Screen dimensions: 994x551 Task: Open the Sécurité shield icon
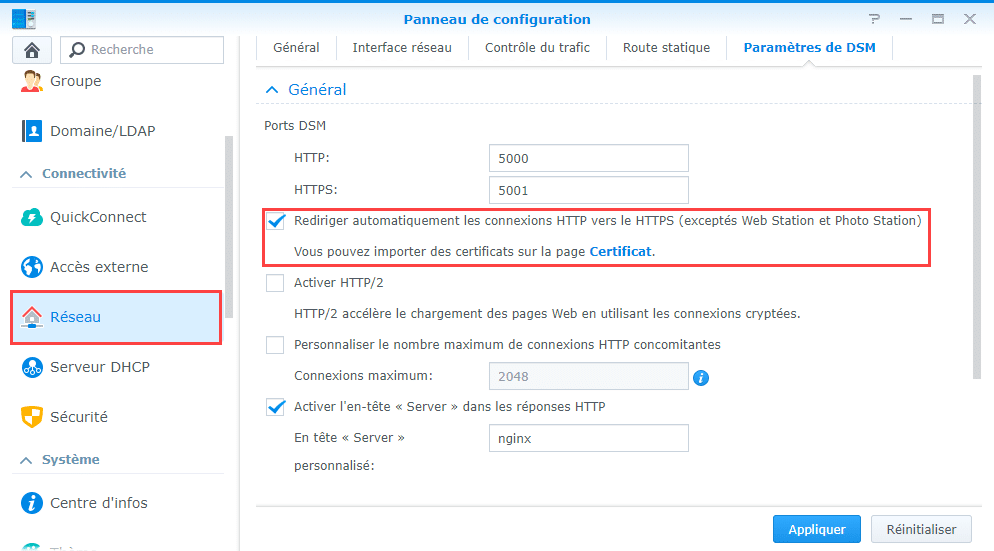(32, 417)
